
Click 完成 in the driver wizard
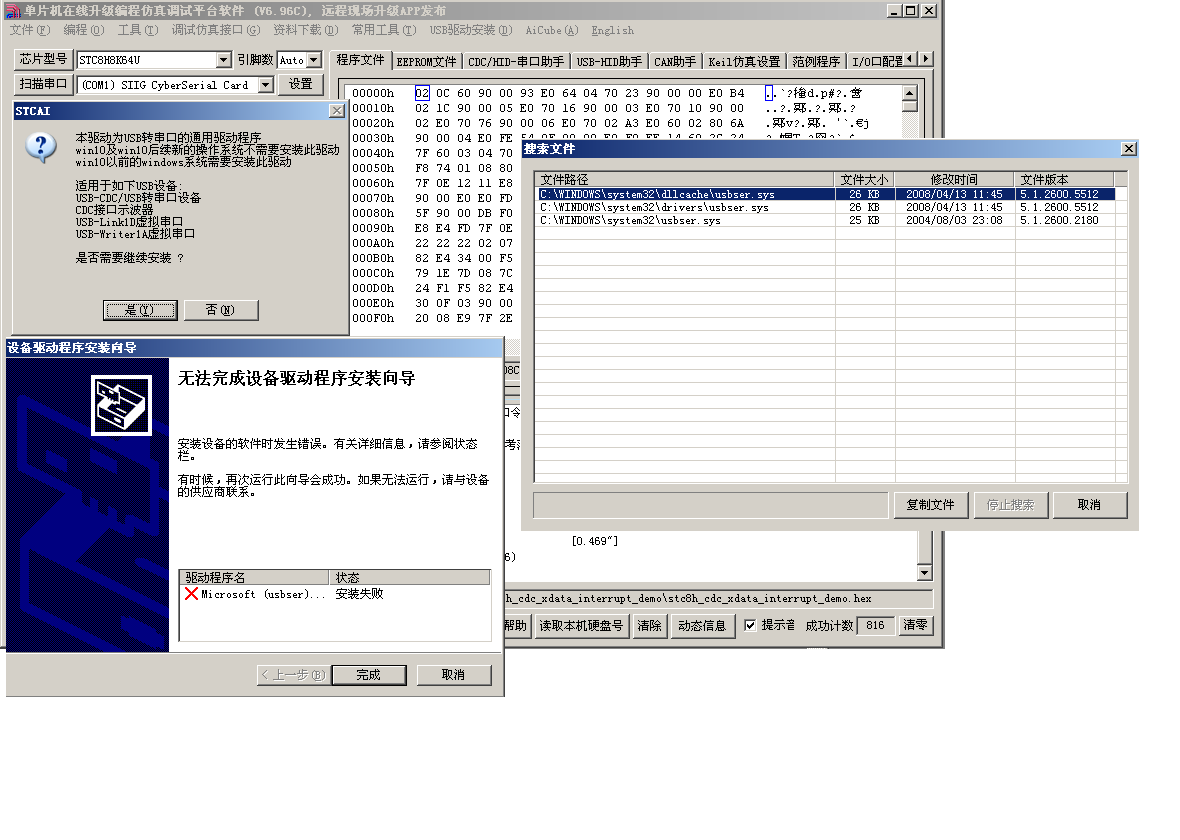click(369, 675)
